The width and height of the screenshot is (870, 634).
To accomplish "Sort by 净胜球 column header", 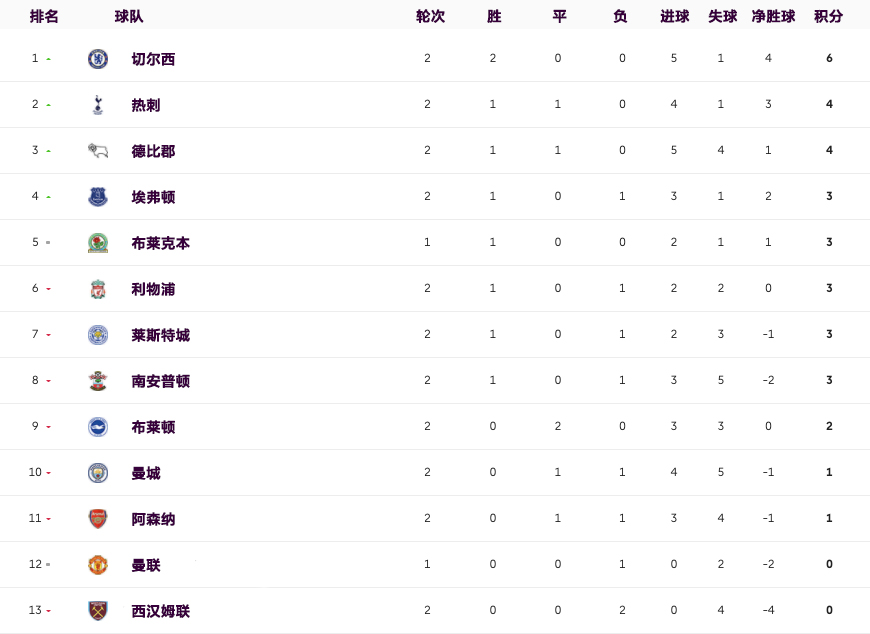I will (x=773, y=17).
